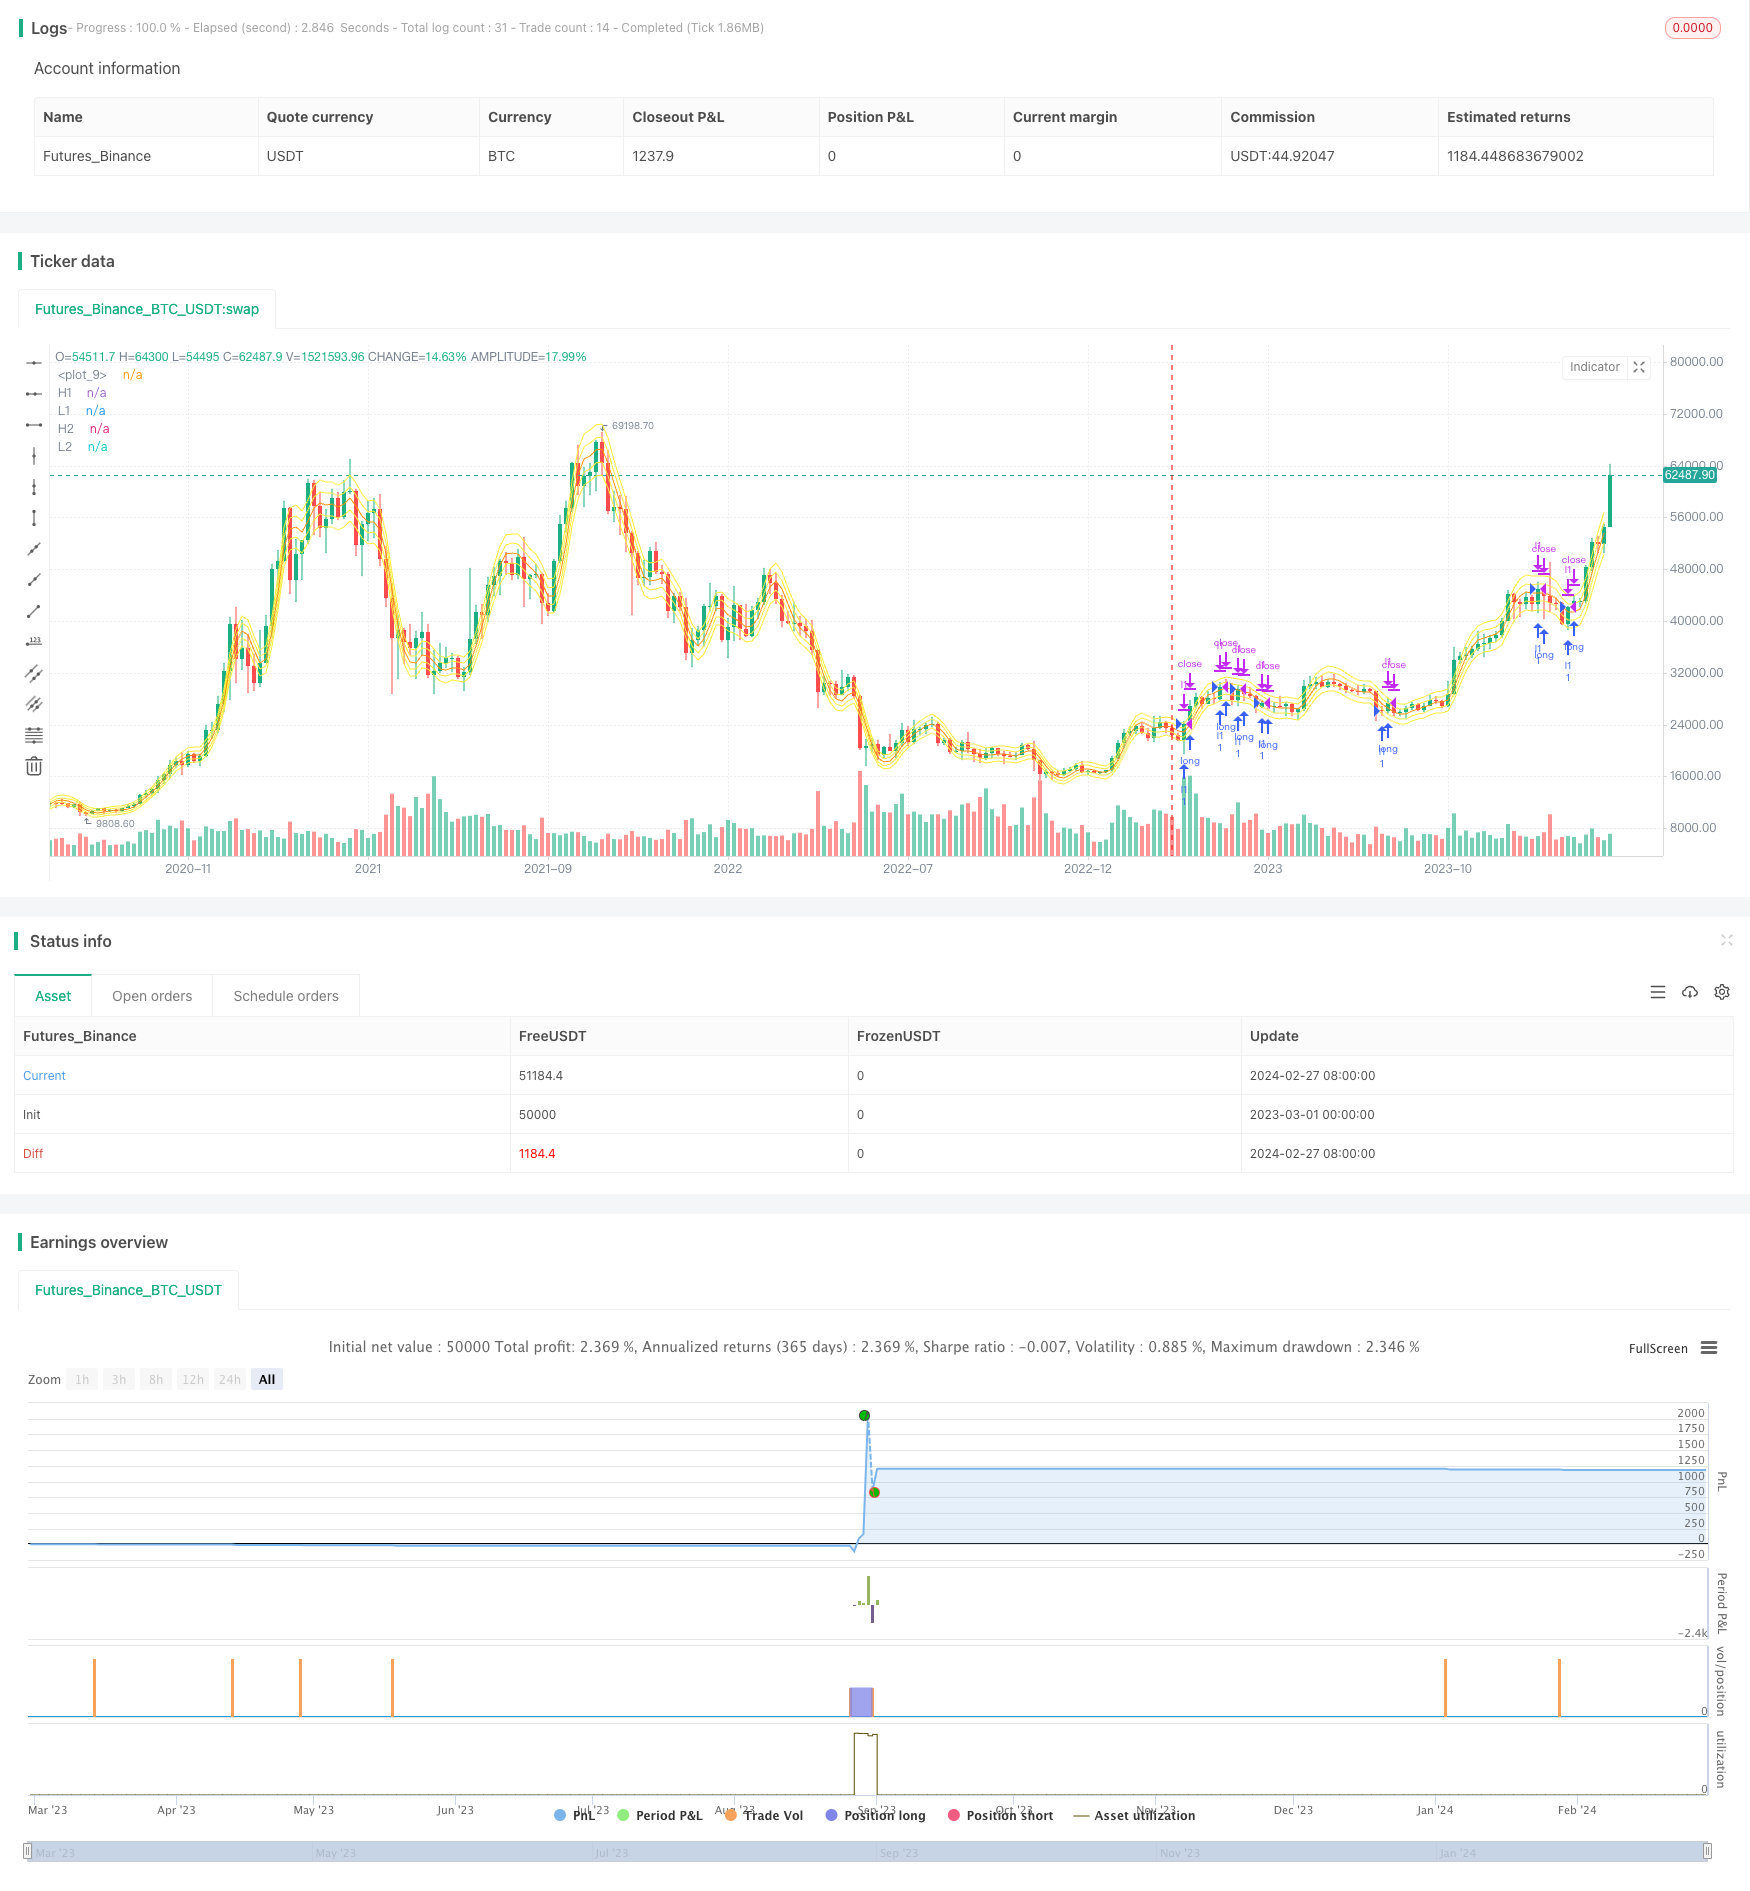The width and height of the screenshot is (1750, 1891).
Task: Click the Closeout P&L value 1237.9
Action: click(653, 156)
